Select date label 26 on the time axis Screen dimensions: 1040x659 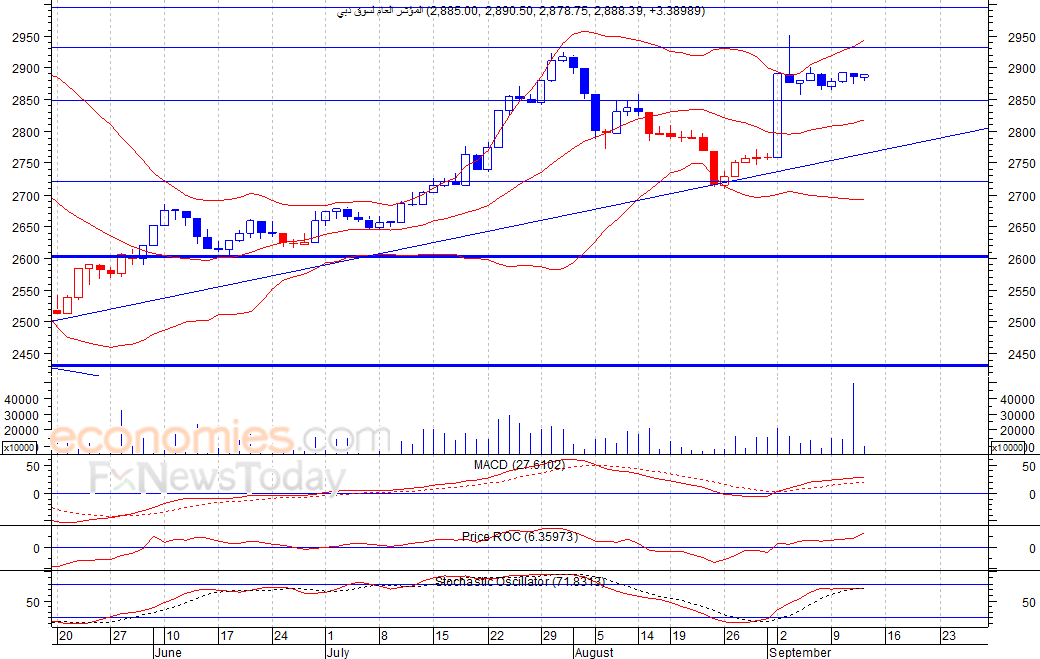(732, 636)
